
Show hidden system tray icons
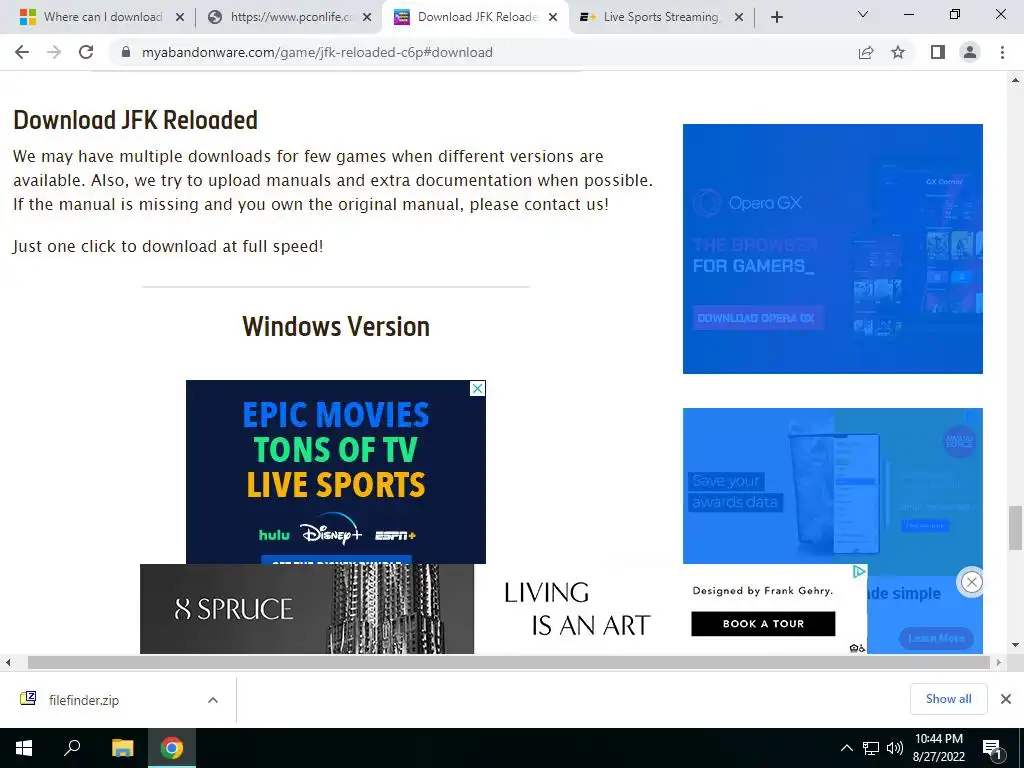(846, 748)
